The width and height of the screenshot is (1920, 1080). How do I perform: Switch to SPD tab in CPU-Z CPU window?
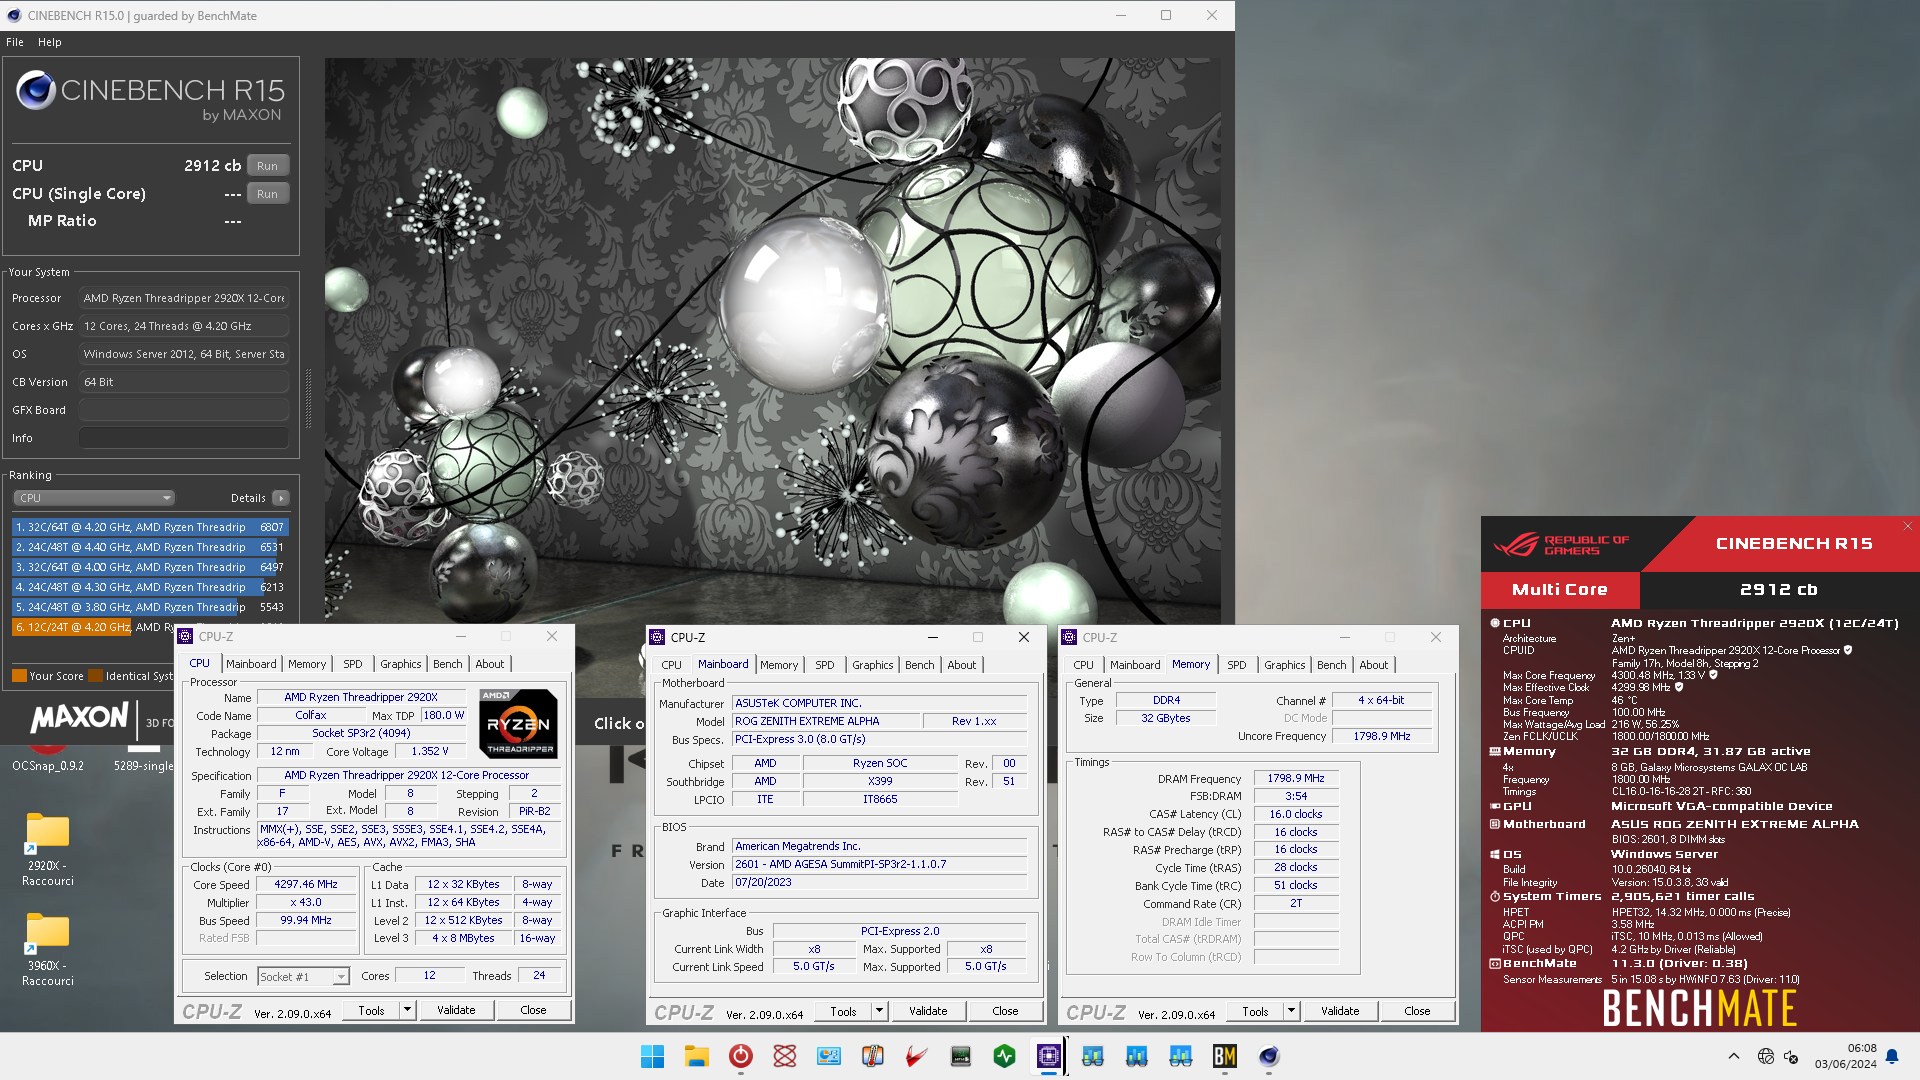353,664
